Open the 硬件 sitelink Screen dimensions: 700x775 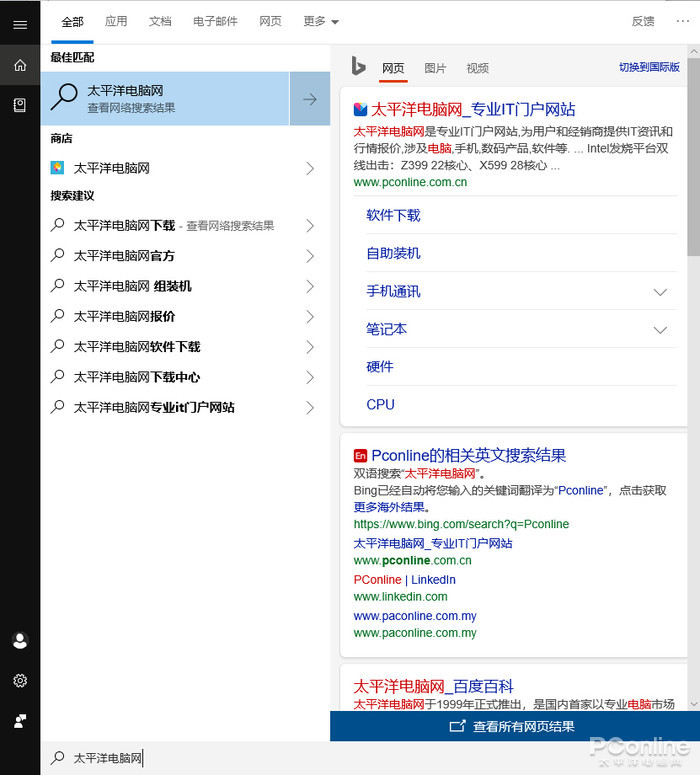click(380, 367)
